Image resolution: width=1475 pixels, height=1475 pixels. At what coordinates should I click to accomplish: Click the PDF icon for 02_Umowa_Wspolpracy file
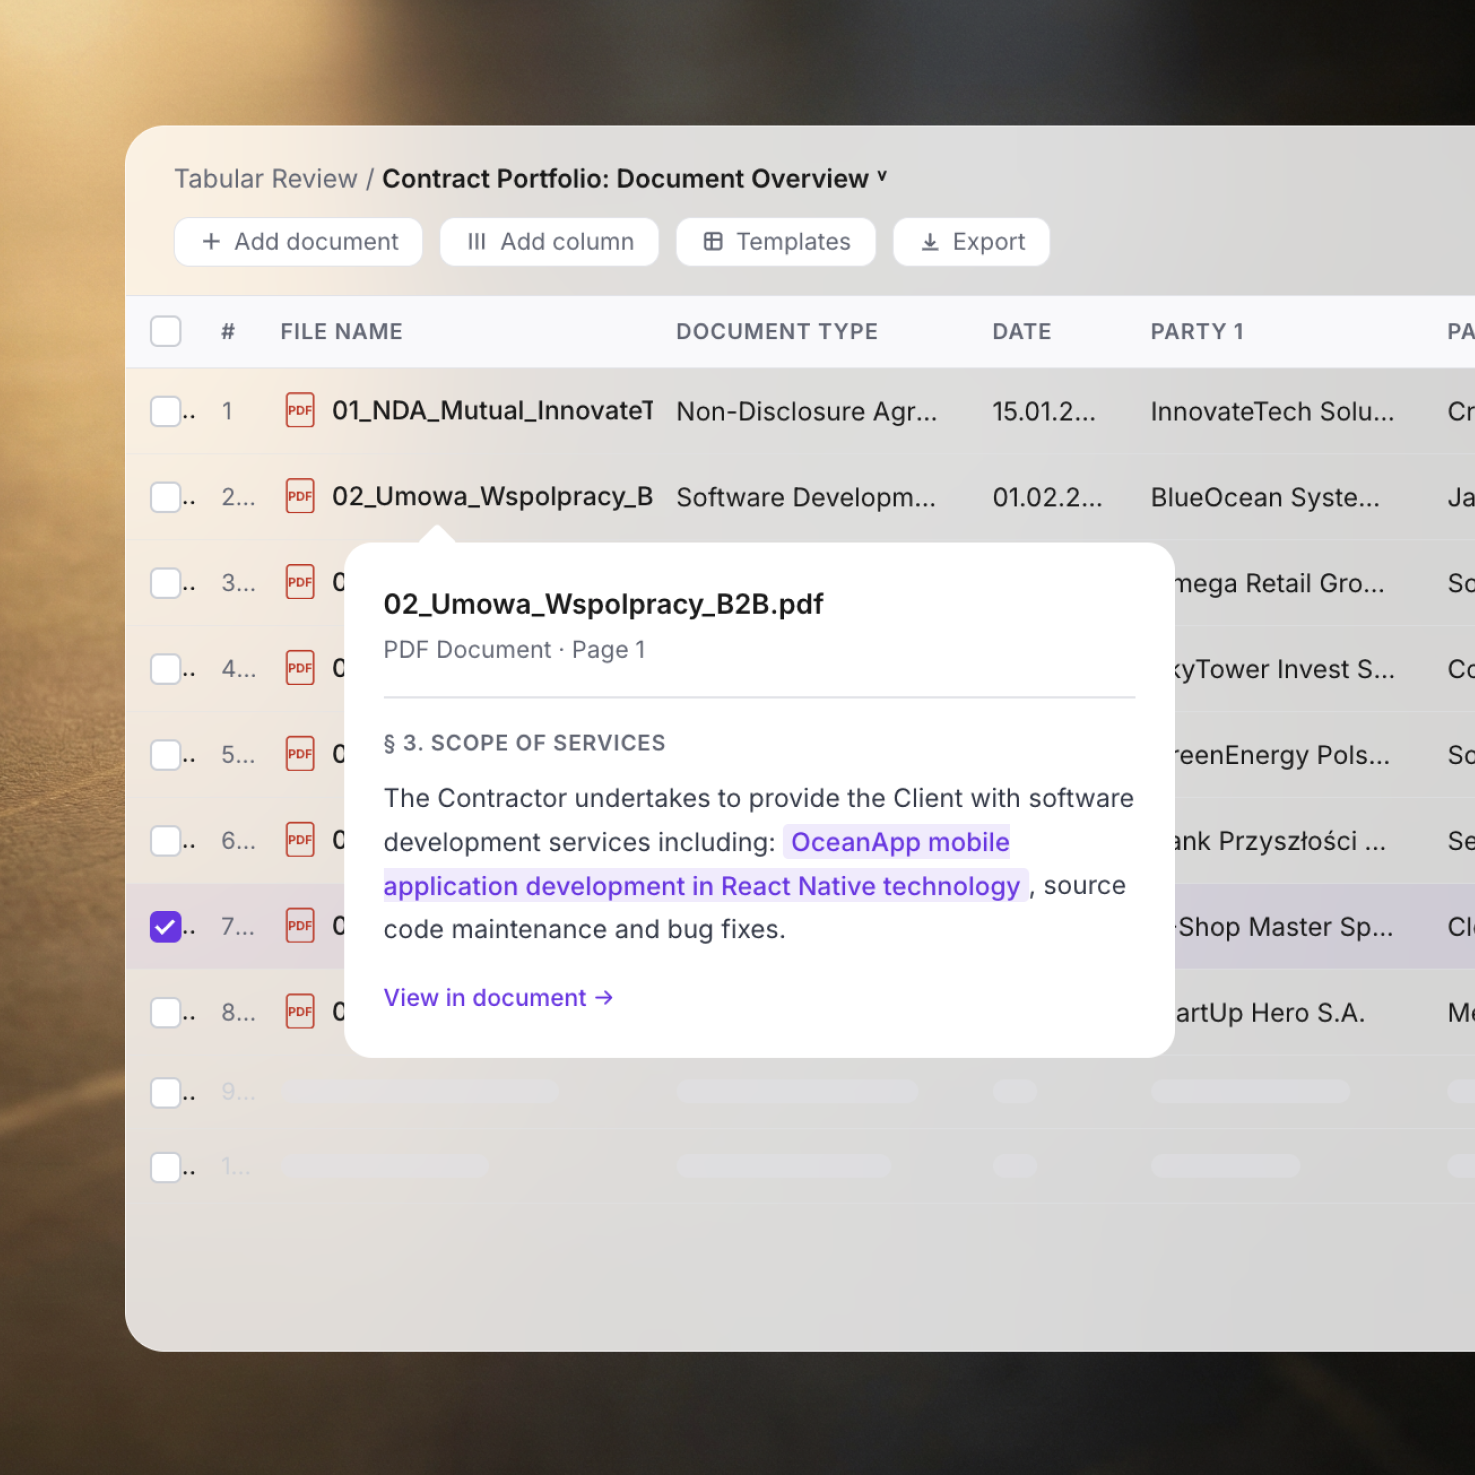[300, 496]
